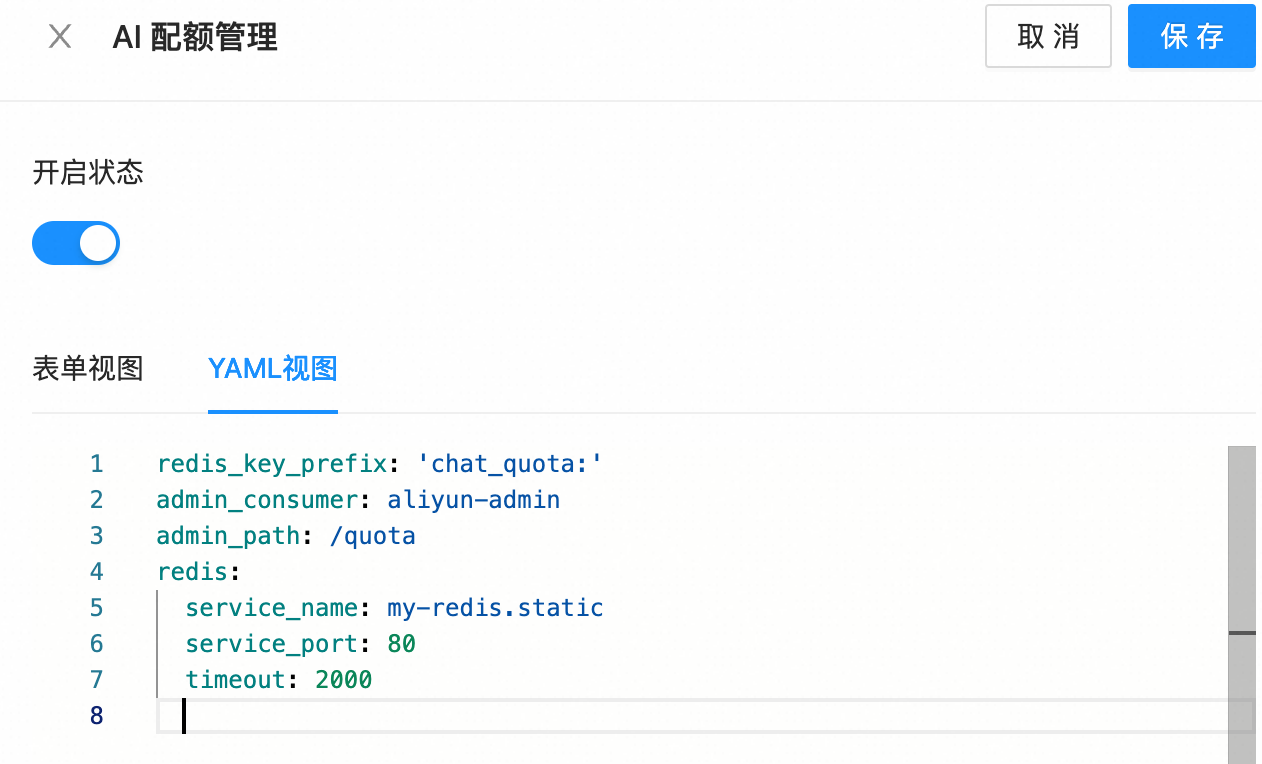This screenshot has width=1262, height=764.
Task: Click line number 8 in the editor gutter
Action: 96,716
